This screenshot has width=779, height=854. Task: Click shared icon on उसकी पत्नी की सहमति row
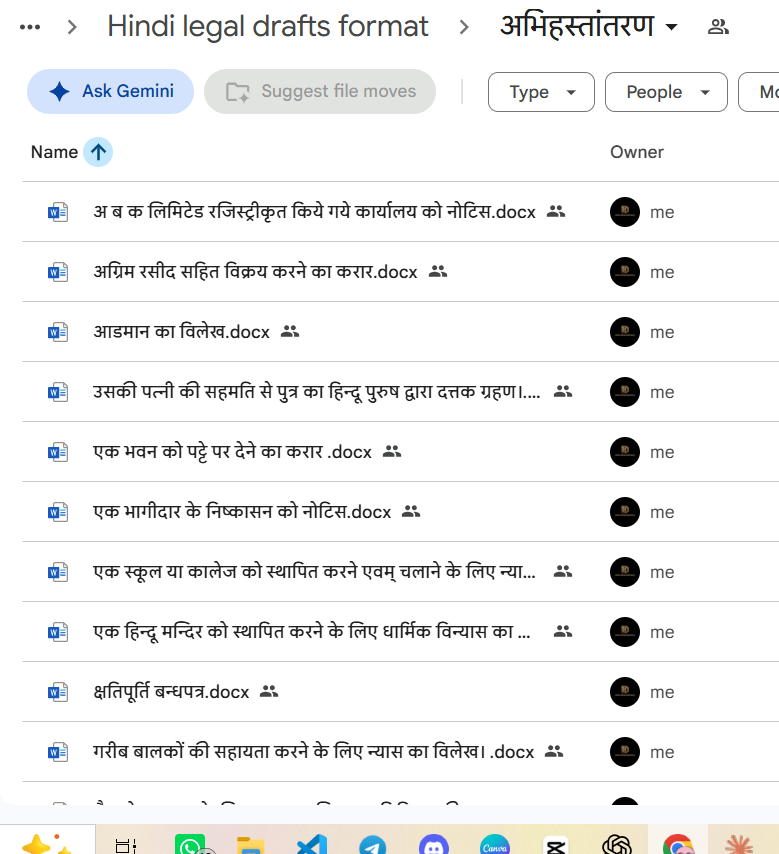563,391
